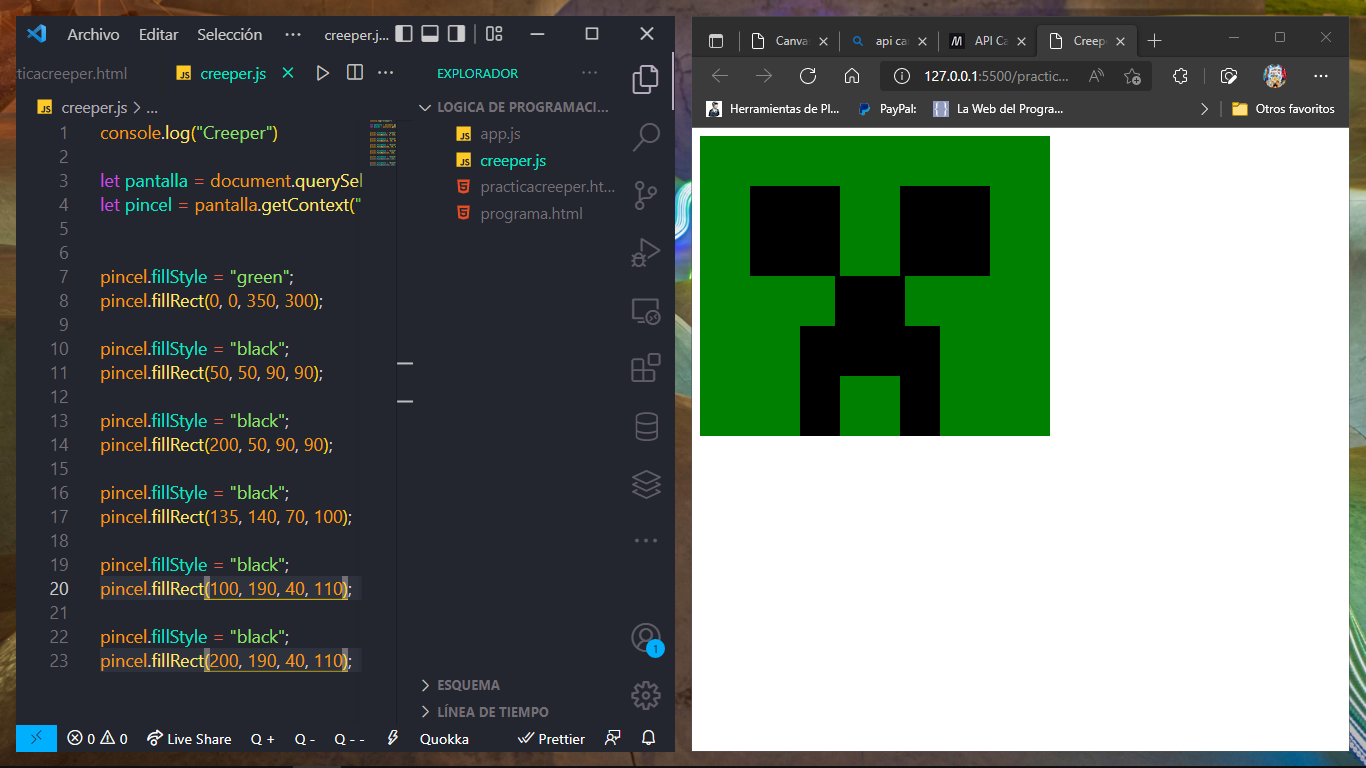Open Edge tab actions menu icon
This screenshot has width=1366, height=768.
tap(715, 41)
